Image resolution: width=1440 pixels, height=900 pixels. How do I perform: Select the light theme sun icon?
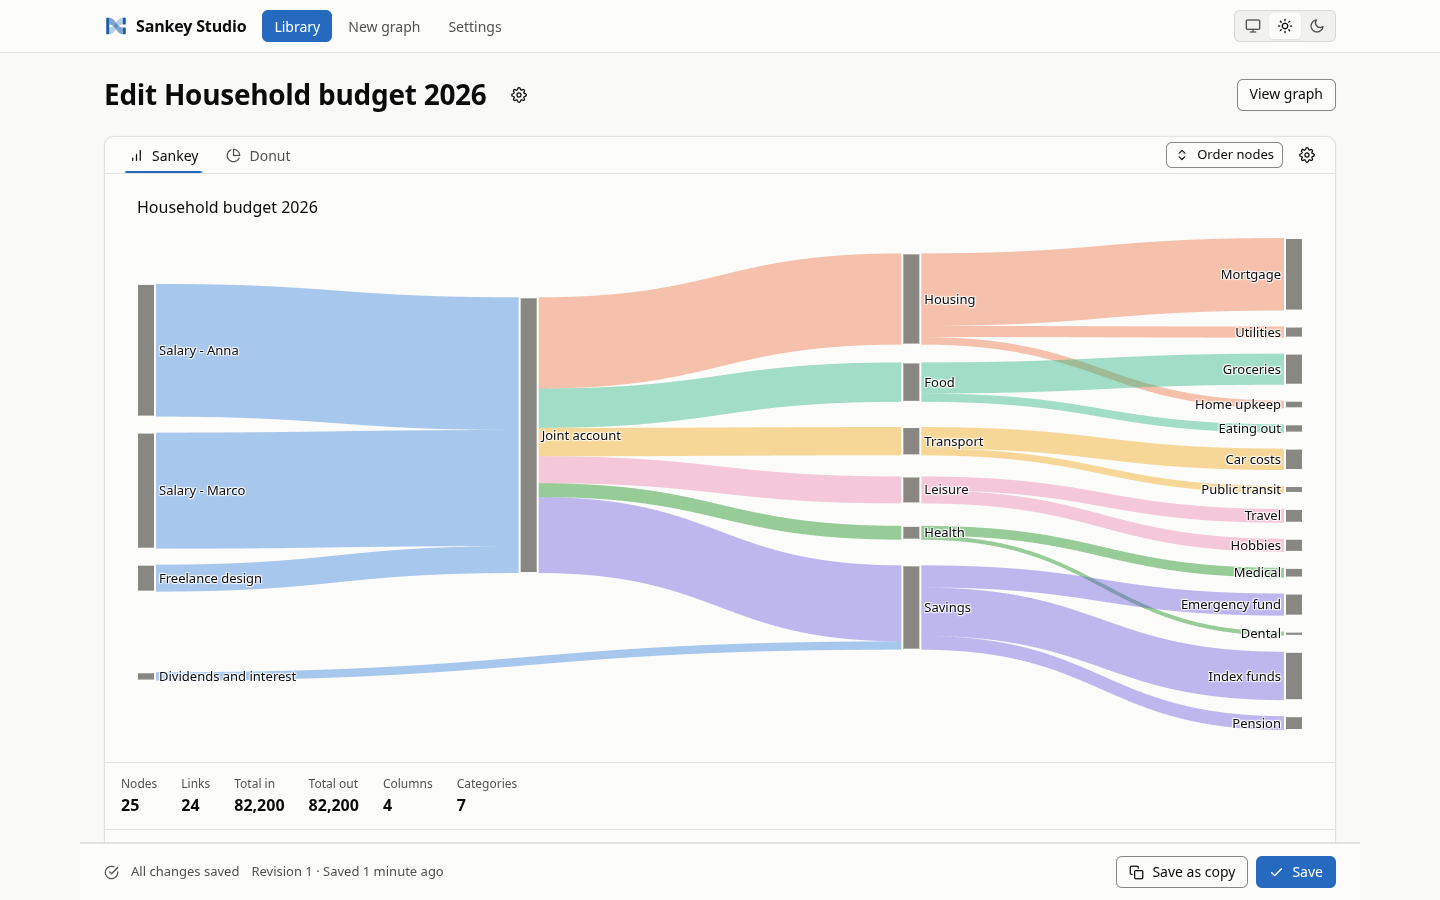1285,26
